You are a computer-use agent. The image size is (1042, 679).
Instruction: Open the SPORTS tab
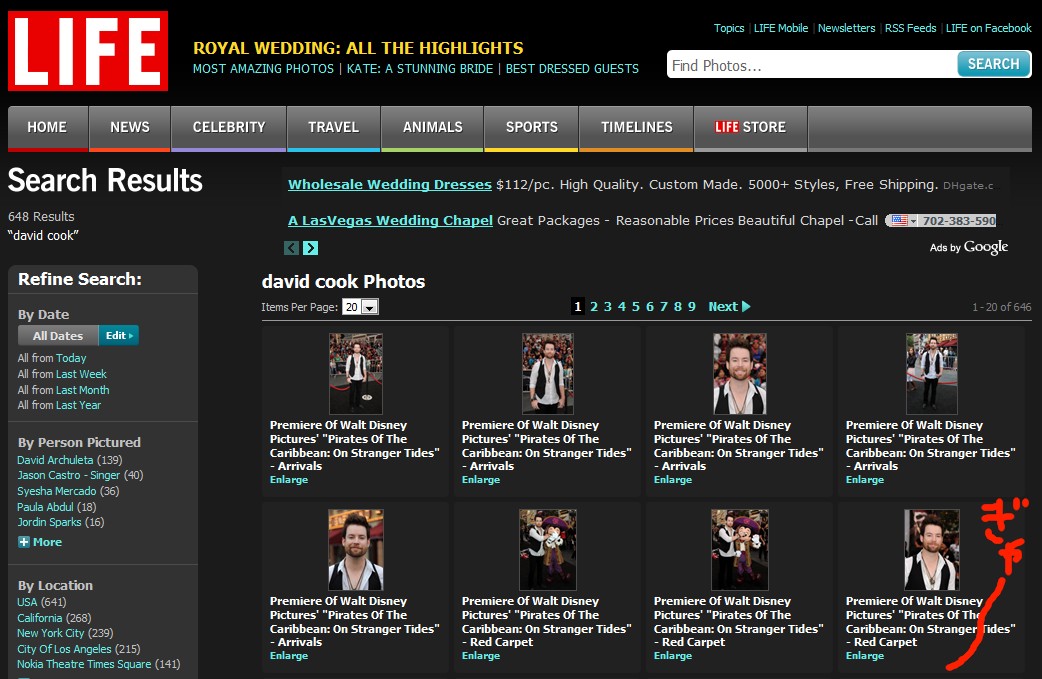(532, 128)
